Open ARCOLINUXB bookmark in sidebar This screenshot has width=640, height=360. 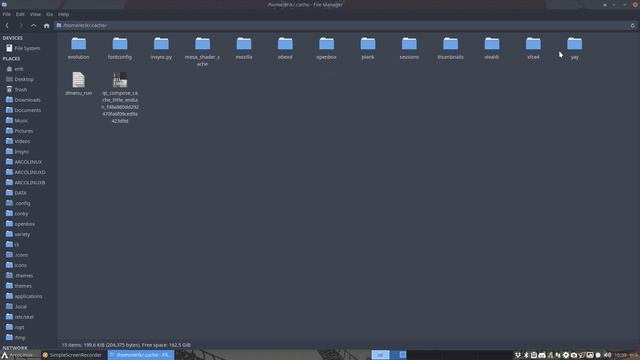click(x=30, y=182)
